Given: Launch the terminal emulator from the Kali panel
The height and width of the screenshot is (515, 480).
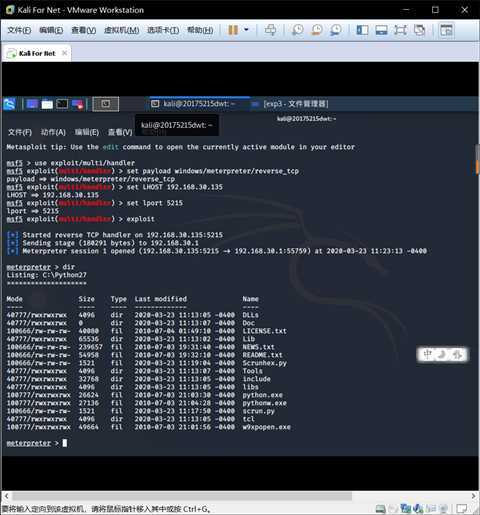Looking at the screenshot, I should click(x=62, y=104).
